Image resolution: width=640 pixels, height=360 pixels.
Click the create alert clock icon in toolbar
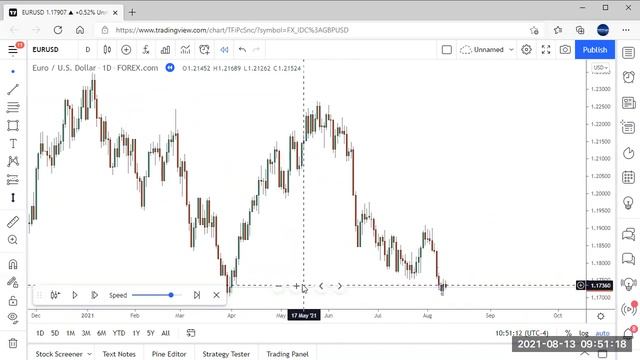[x=204, y=50]
